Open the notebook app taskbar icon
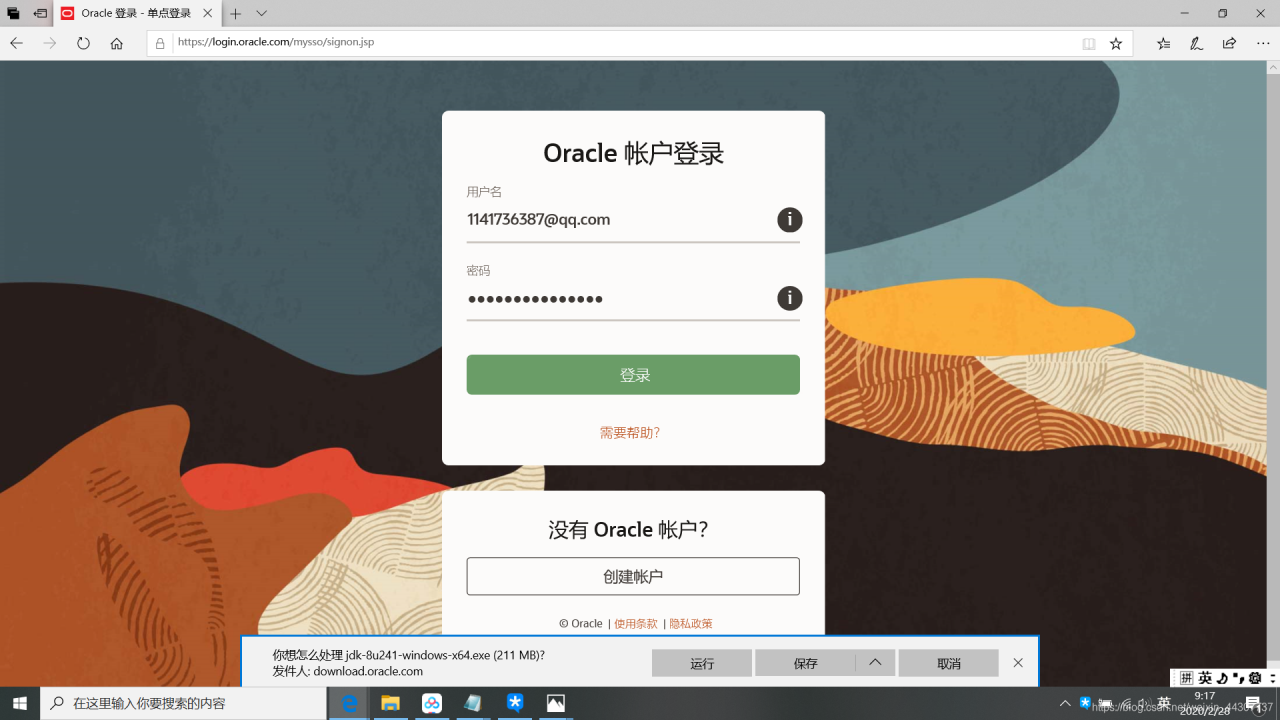1280x720 pixels. pyautogui.click(x=473, y=703)
